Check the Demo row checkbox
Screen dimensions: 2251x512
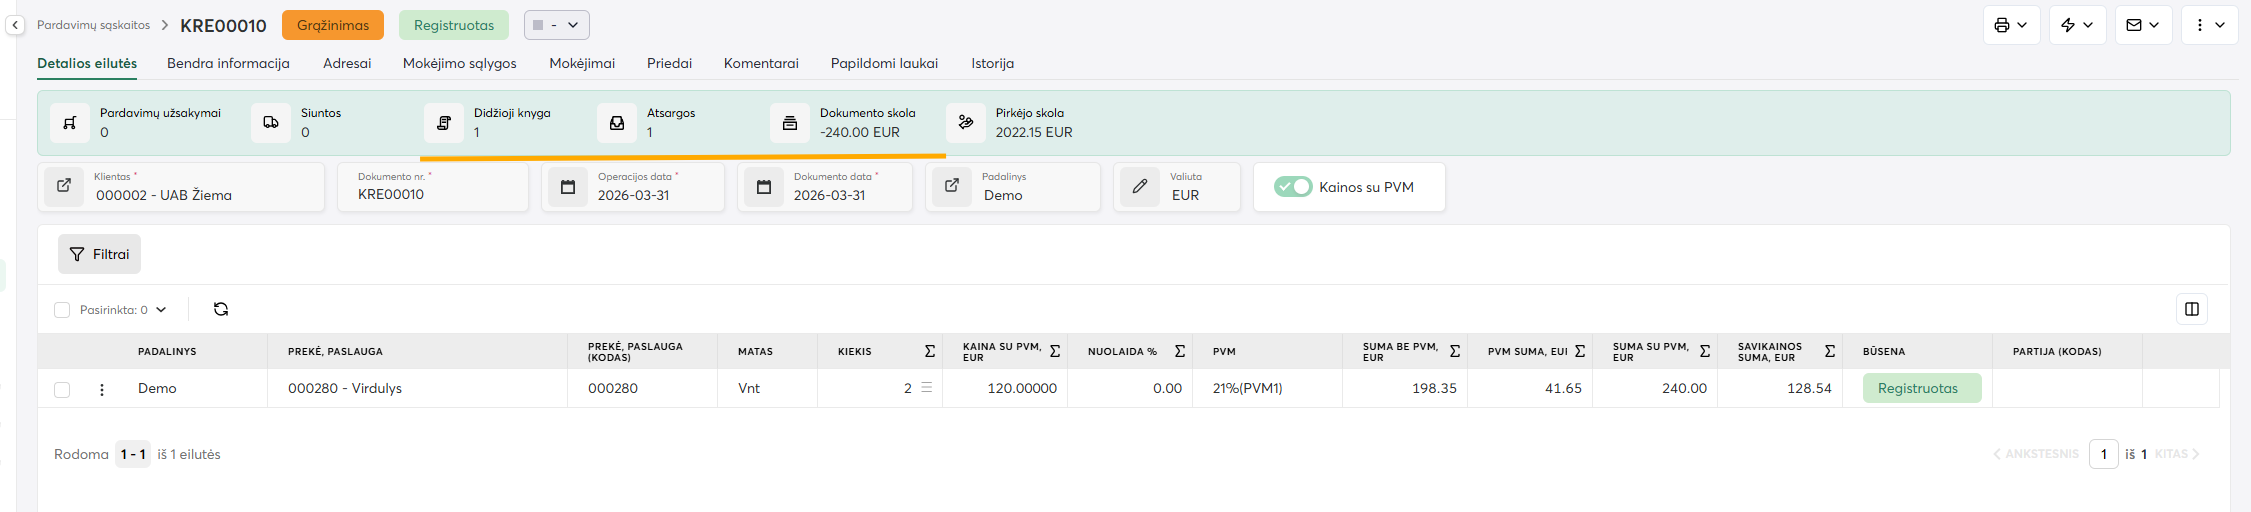click(62, 389)
